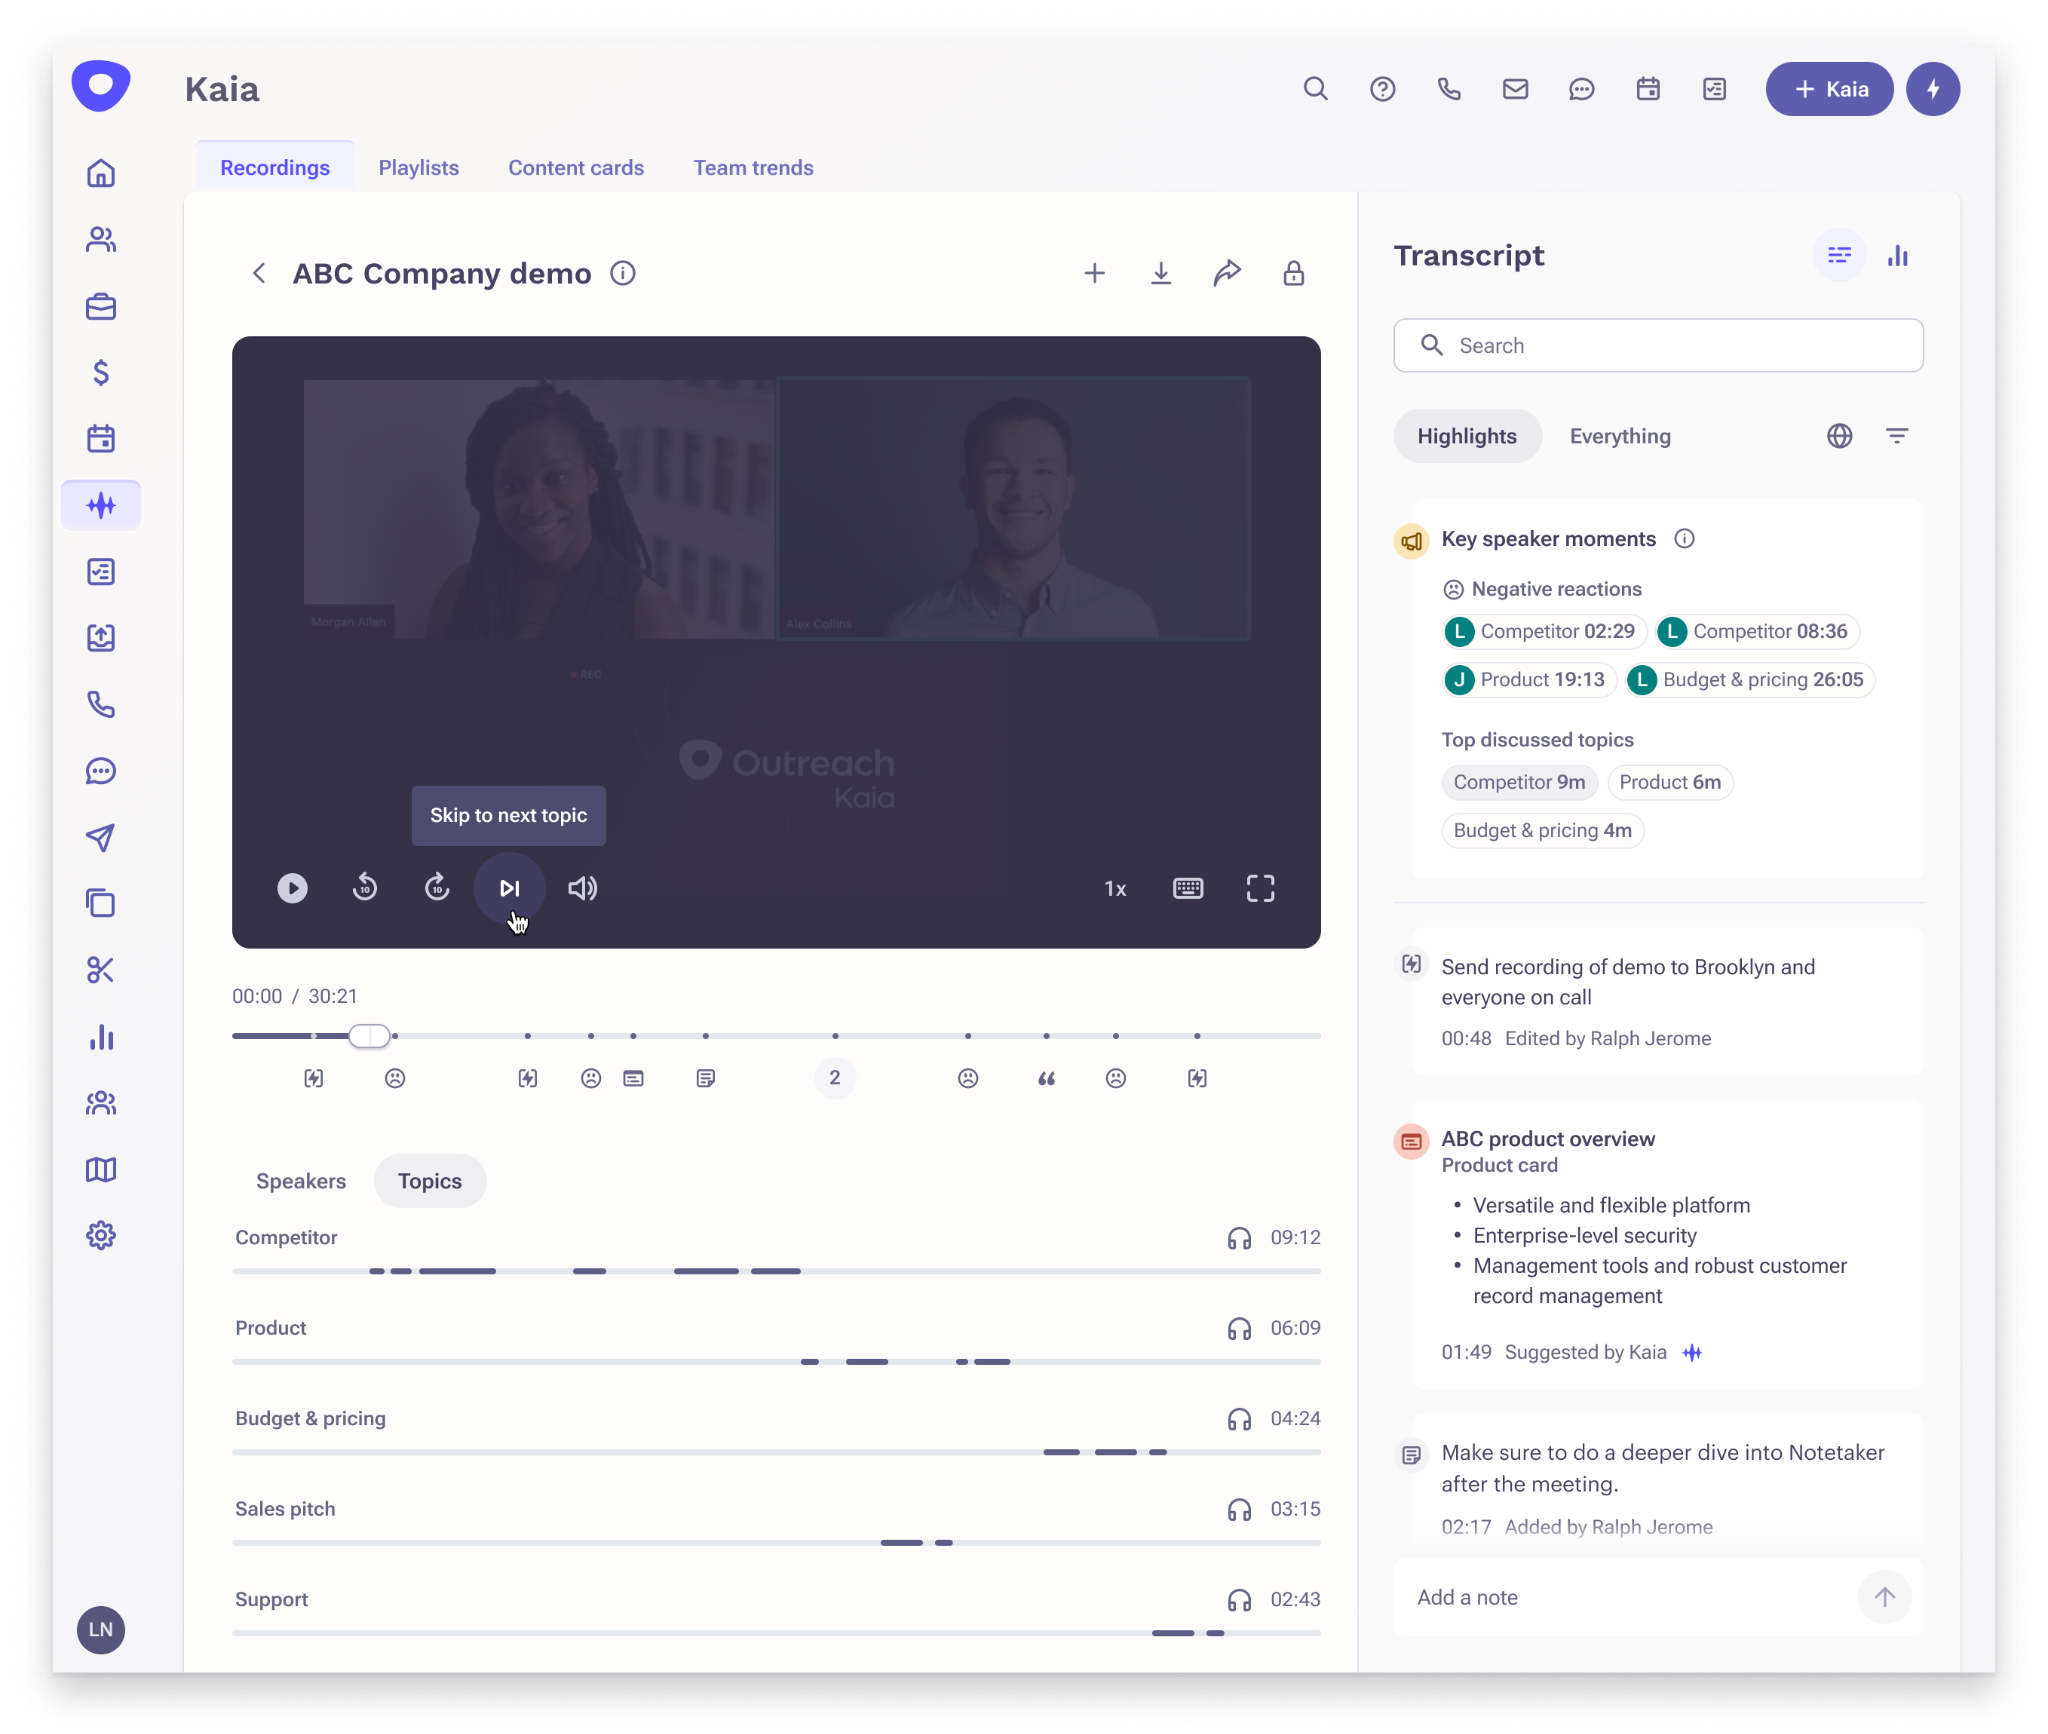Expand the grouped markers badge labeled 2
2048x1734 pixels.
point(834,1077)
